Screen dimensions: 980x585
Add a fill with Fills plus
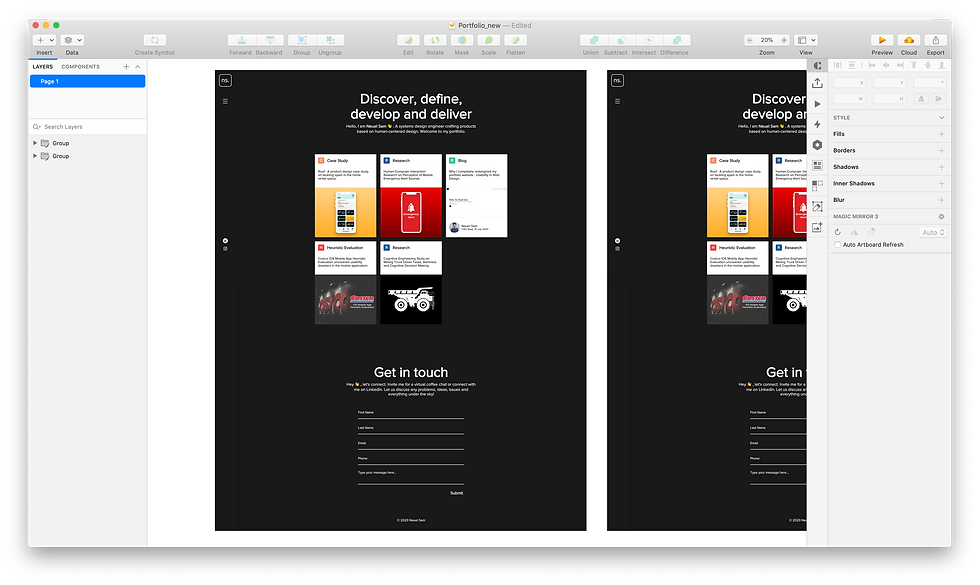941,134
